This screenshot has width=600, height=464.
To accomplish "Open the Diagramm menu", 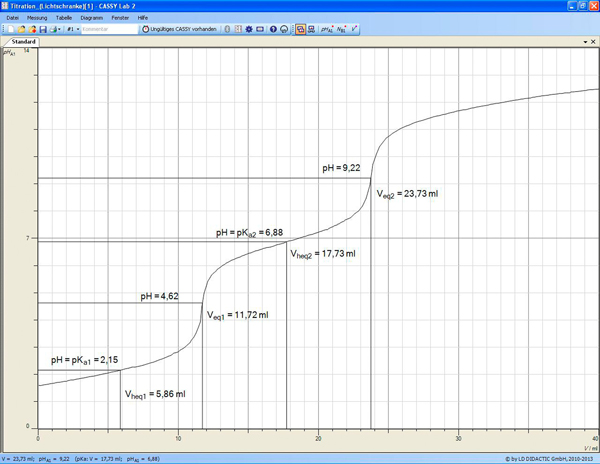I will pos(91,18).
